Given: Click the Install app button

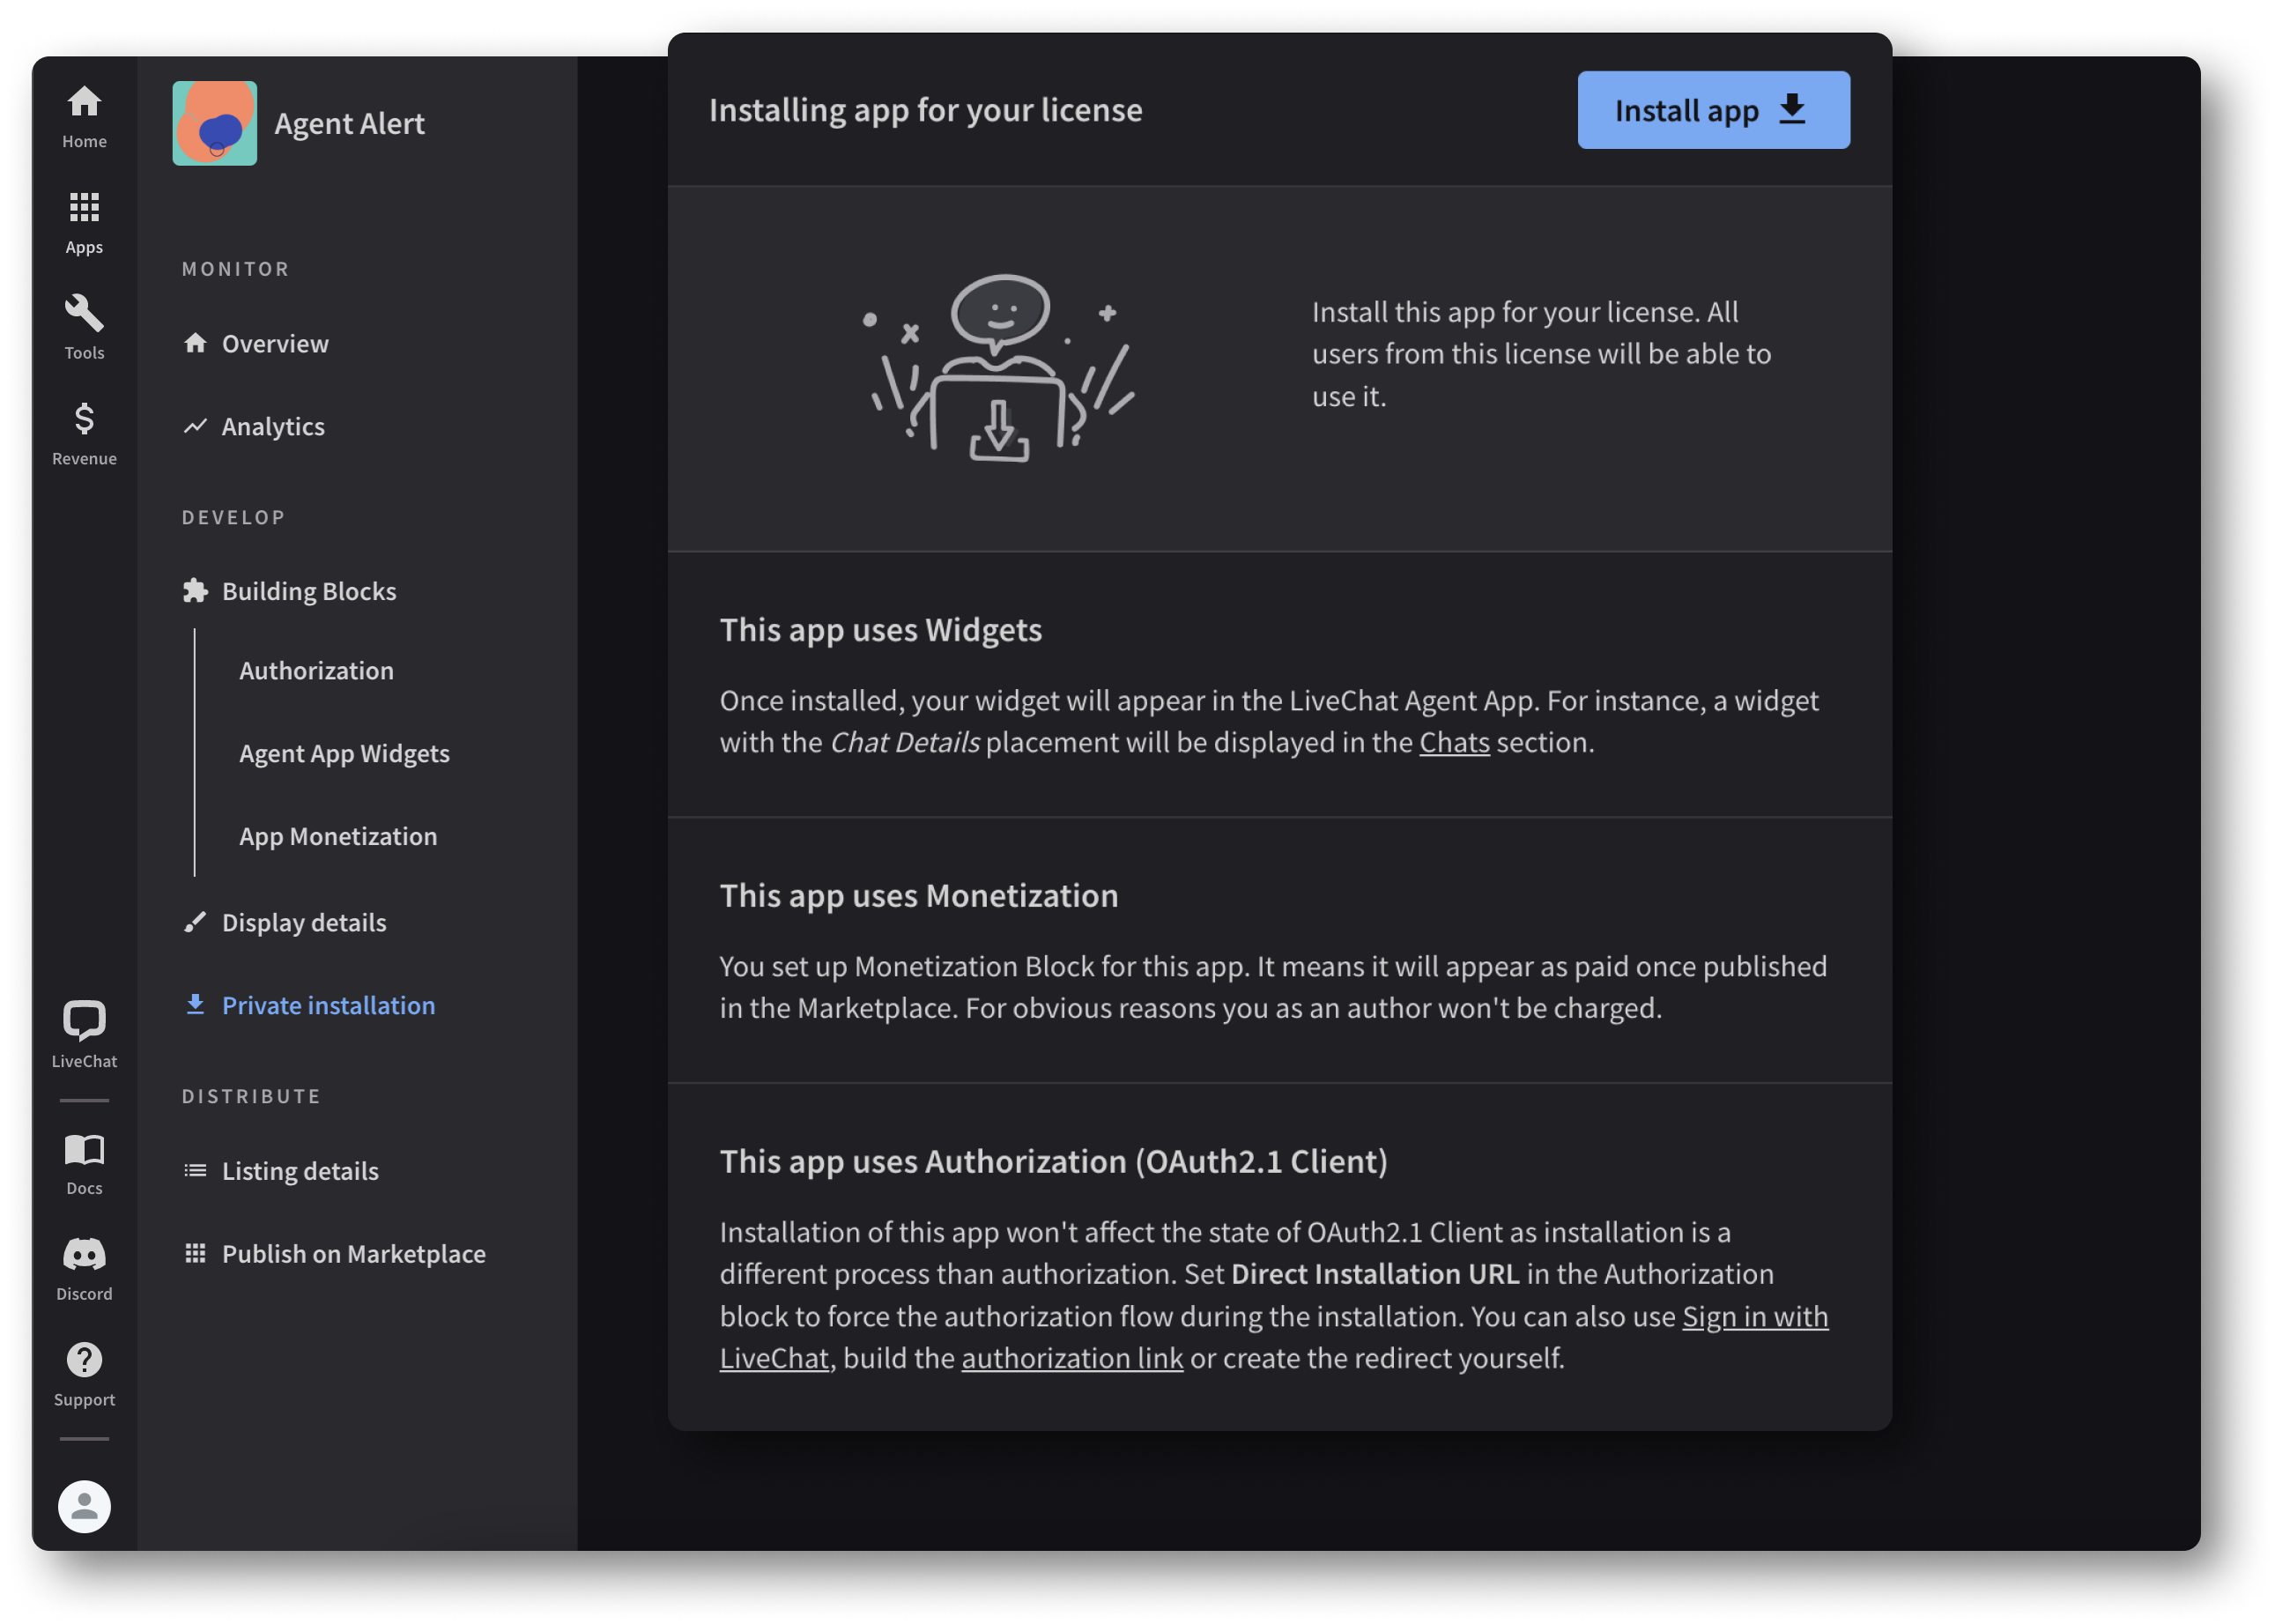Looking at the screenshot, I should click(x=1713, y=109).
